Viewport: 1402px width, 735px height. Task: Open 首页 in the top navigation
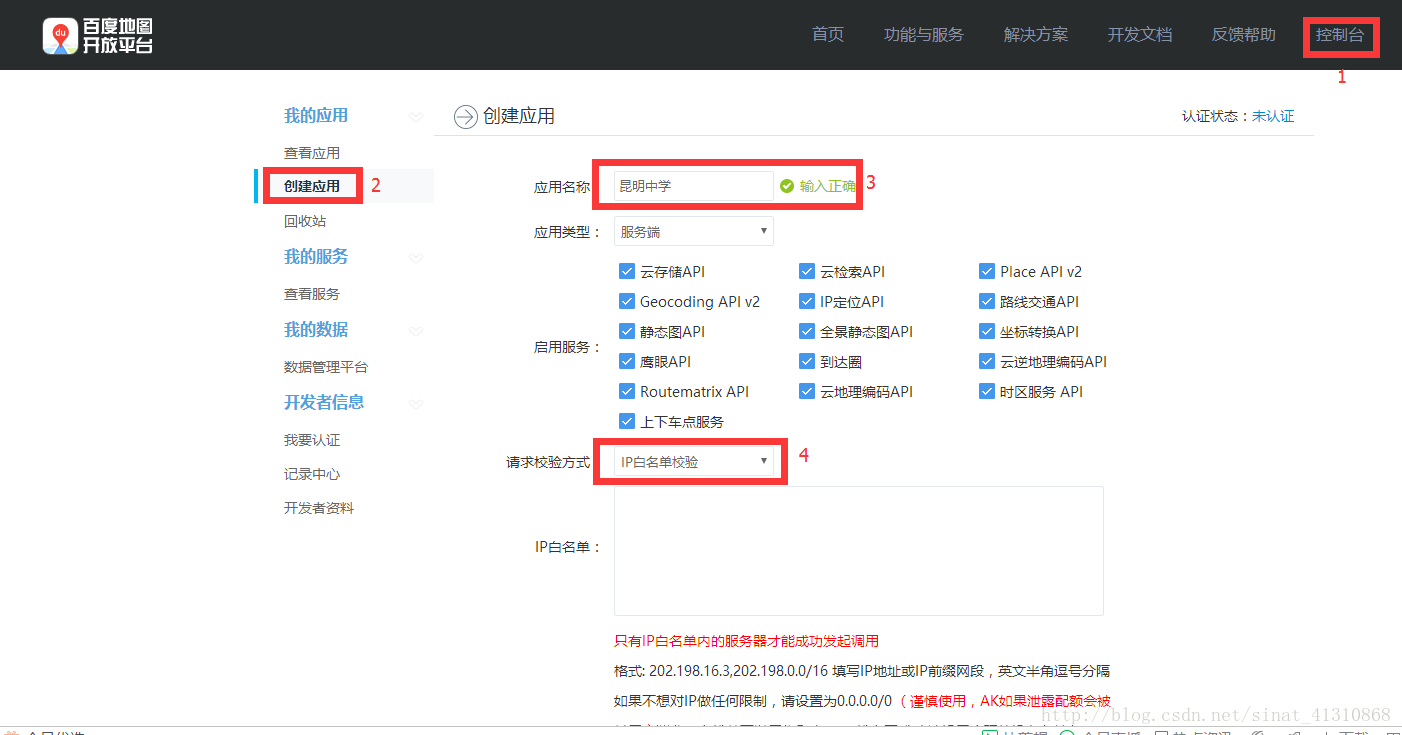click(x=828, y=35)
